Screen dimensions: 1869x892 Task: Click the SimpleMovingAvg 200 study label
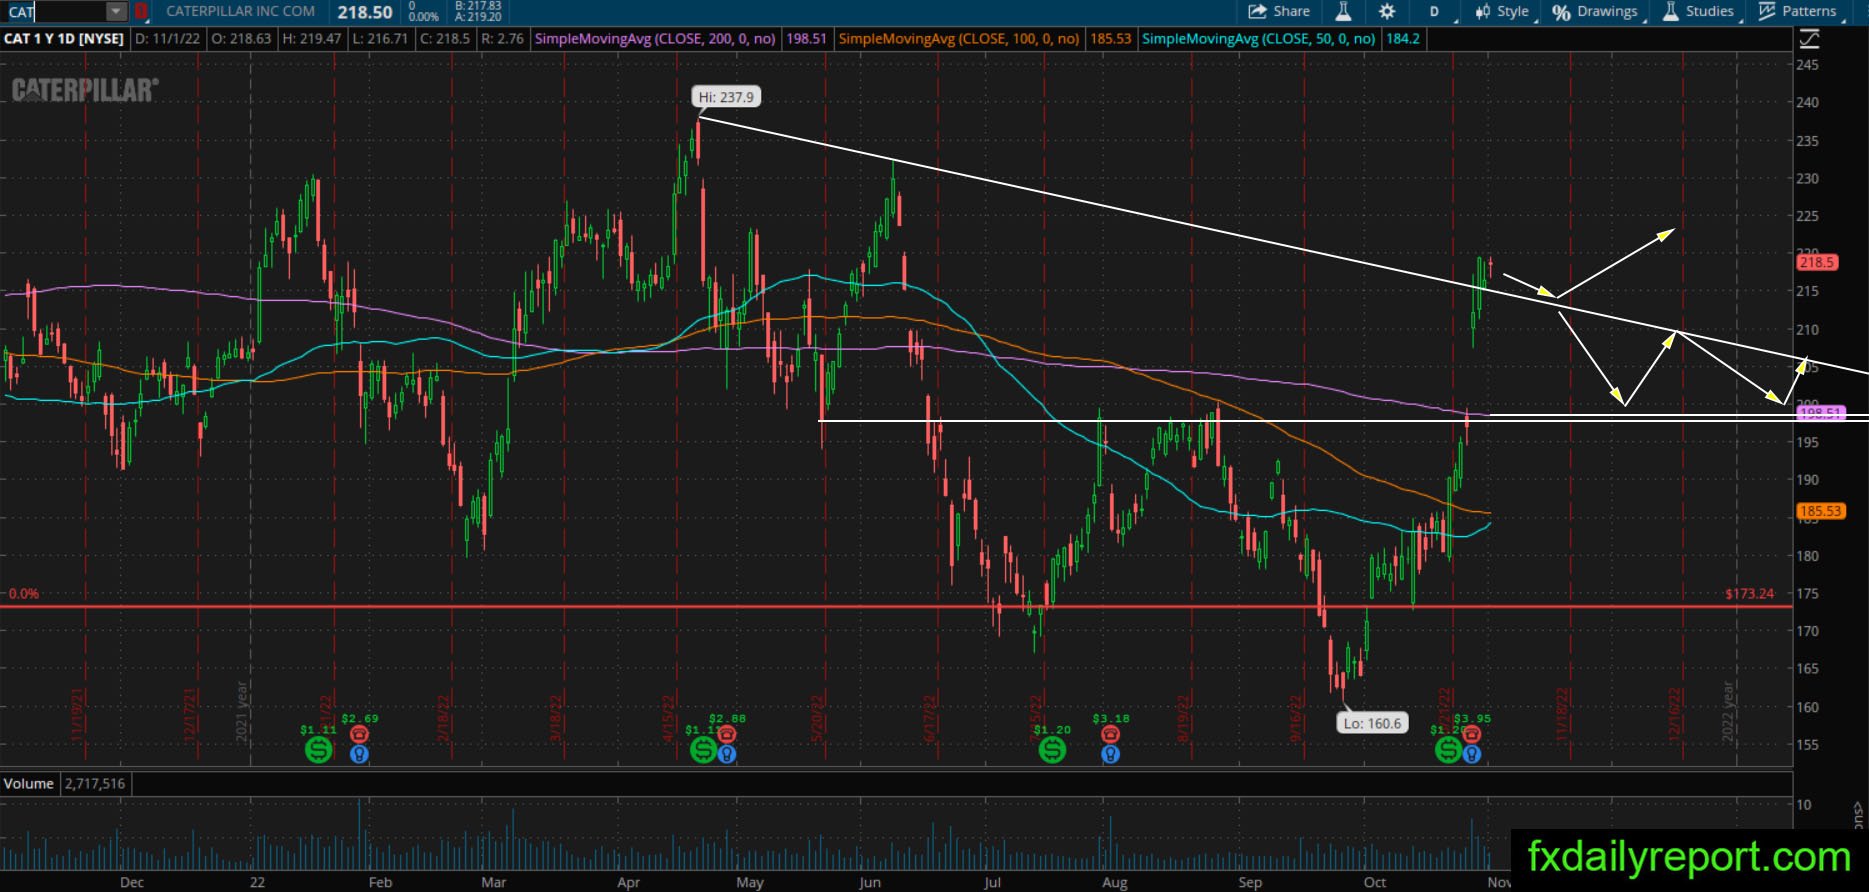[x=656, y=39]
